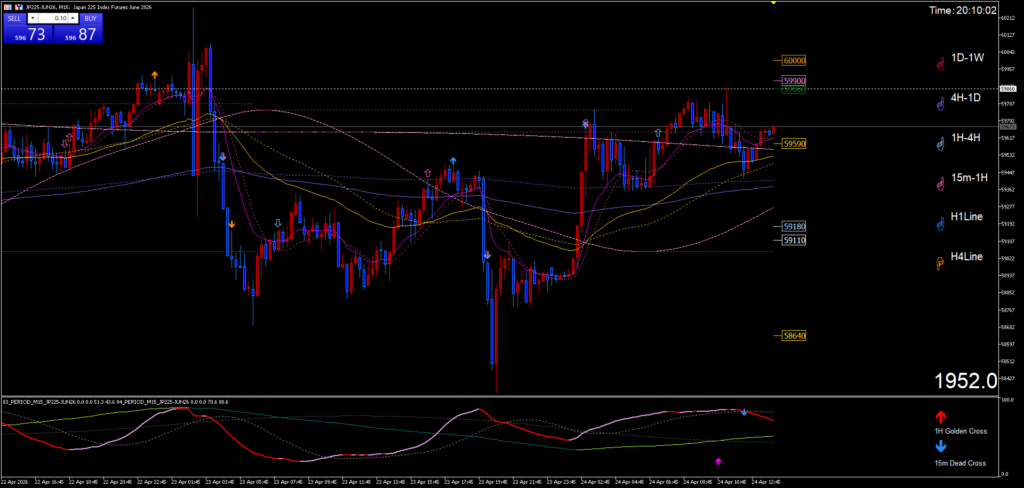Select the yellow 59590 price level label
This screenshot has height=488, width=1024.
coord(795,144)
